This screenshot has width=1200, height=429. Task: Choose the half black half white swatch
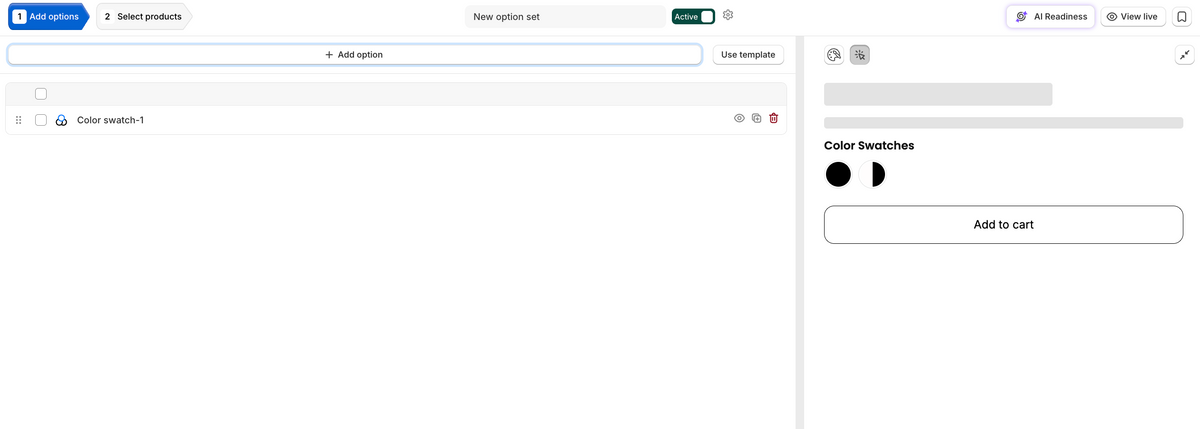[x=872, y=174]
